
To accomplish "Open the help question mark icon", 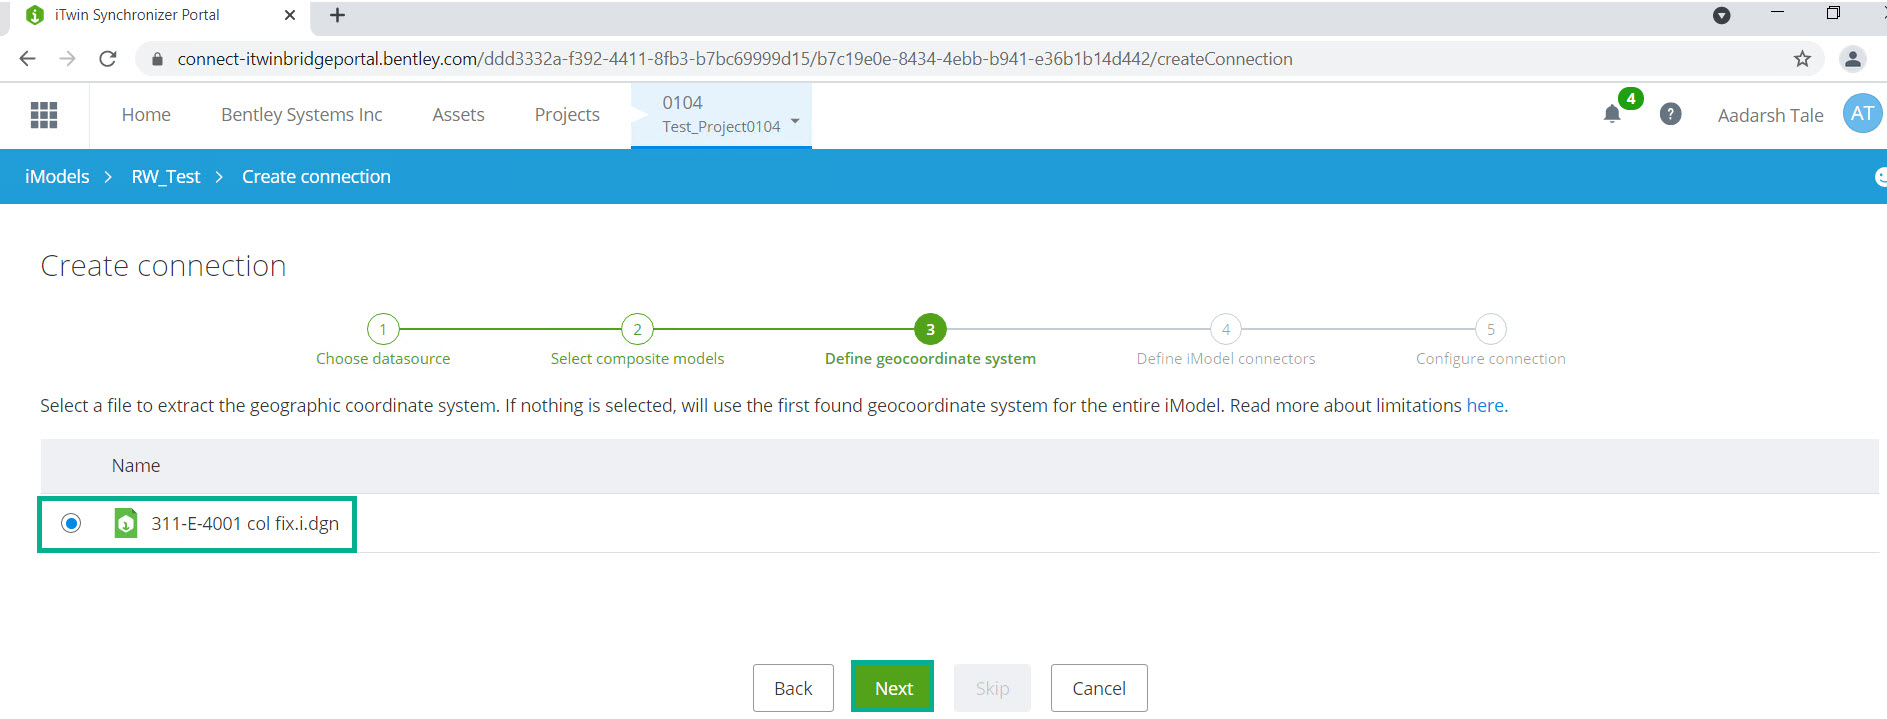I will point(1670,114).
